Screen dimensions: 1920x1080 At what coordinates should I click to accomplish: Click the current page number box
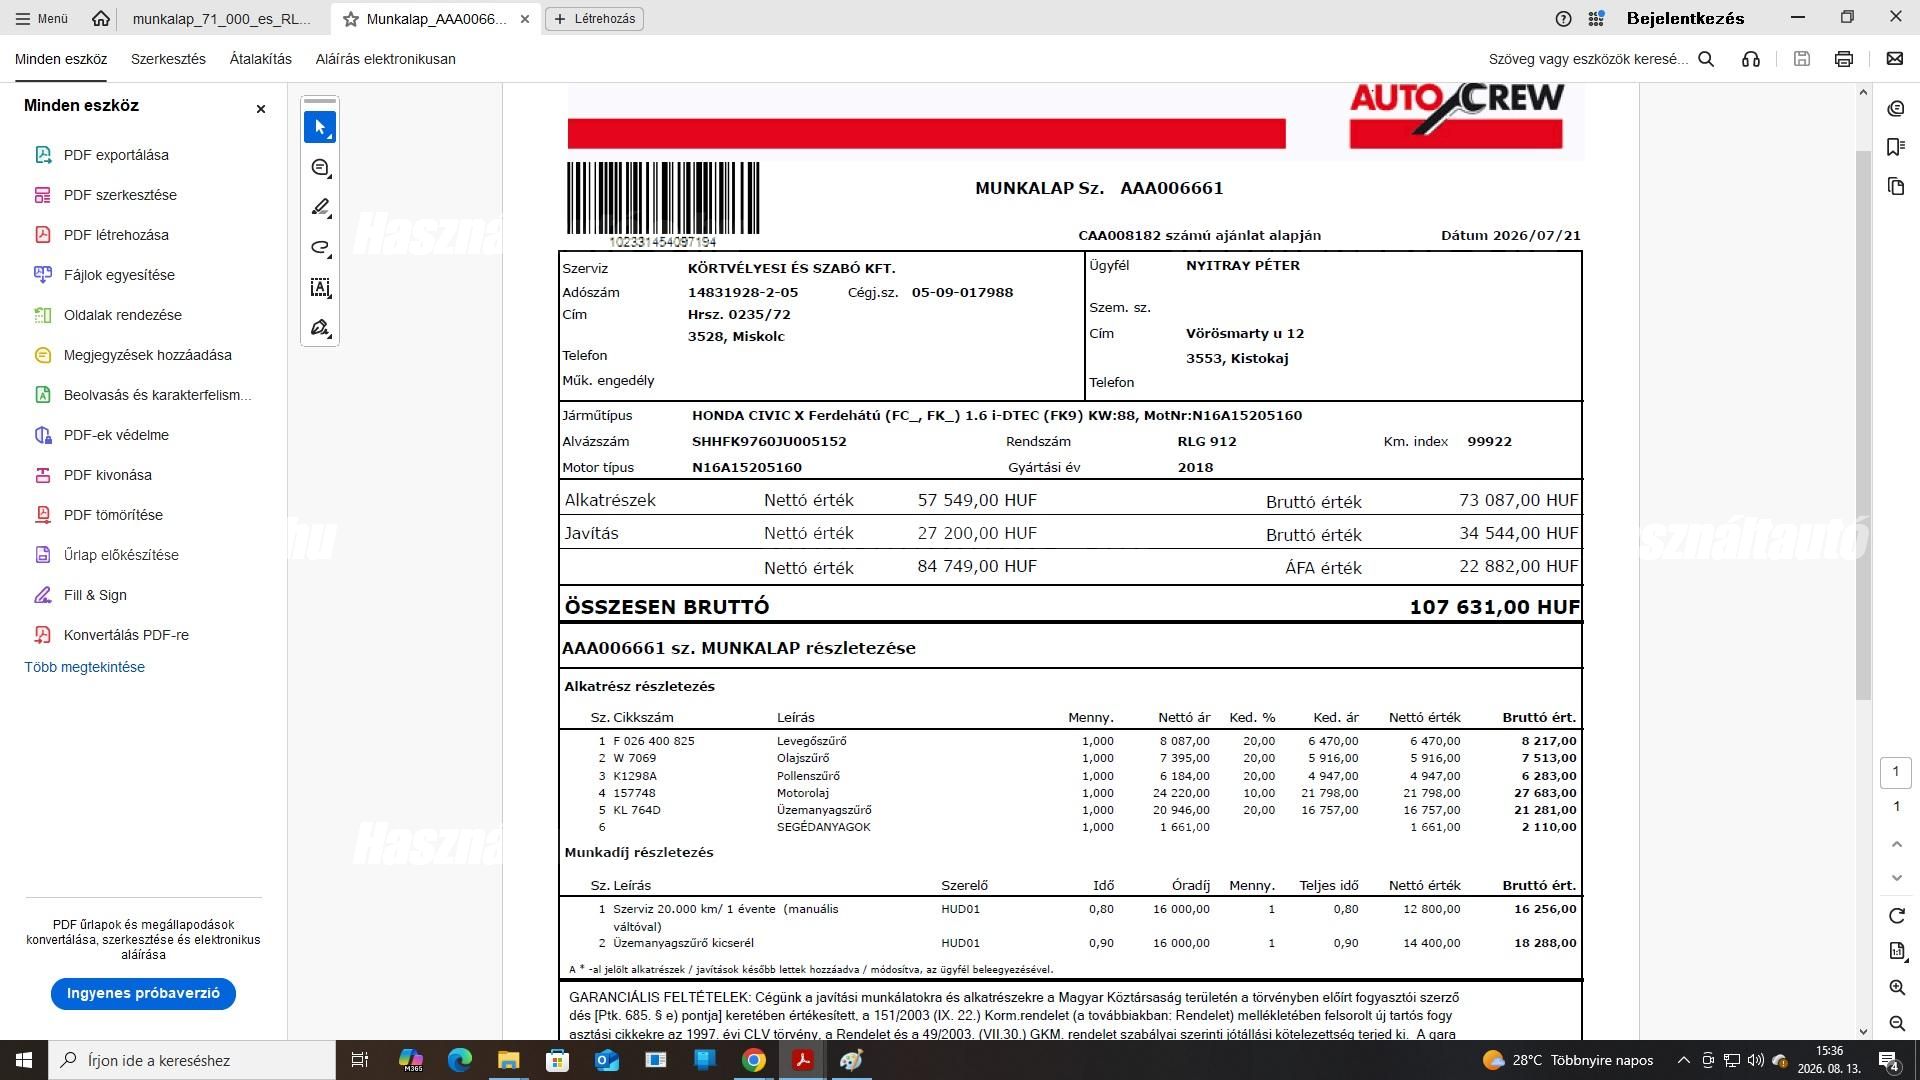1896,771
